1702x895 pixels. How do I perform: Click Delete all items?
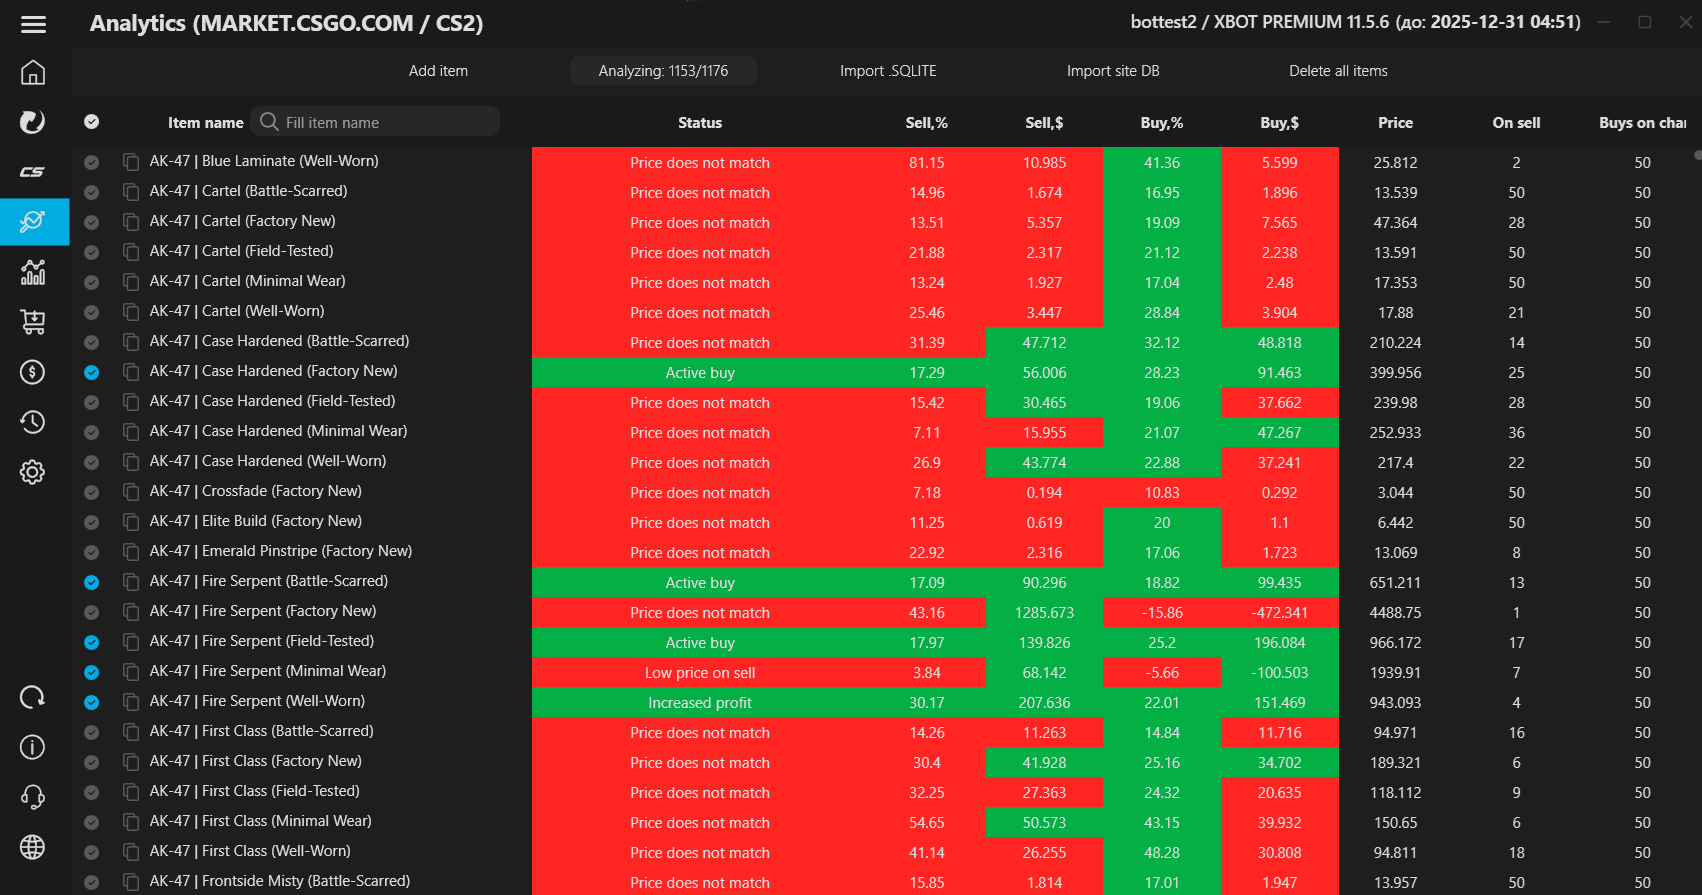pos(1338,71)
